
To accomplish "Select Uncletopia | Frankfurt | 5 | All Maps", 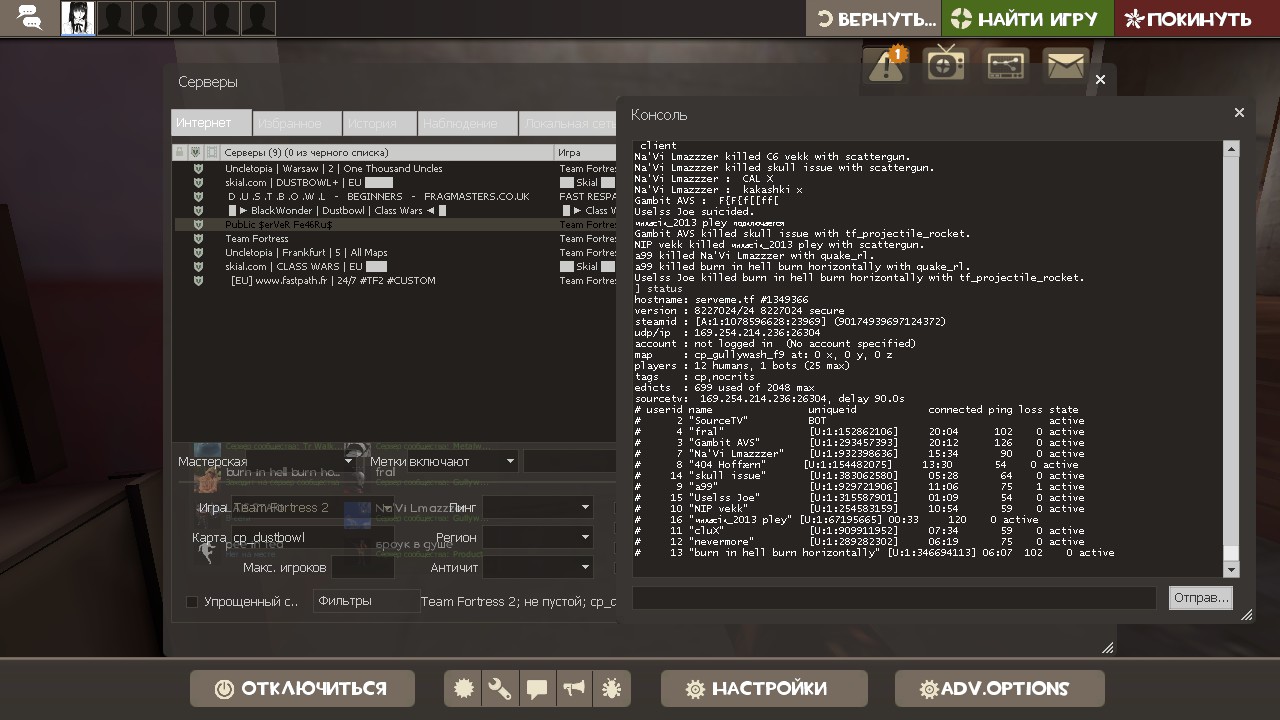I will tap(394, 253).
